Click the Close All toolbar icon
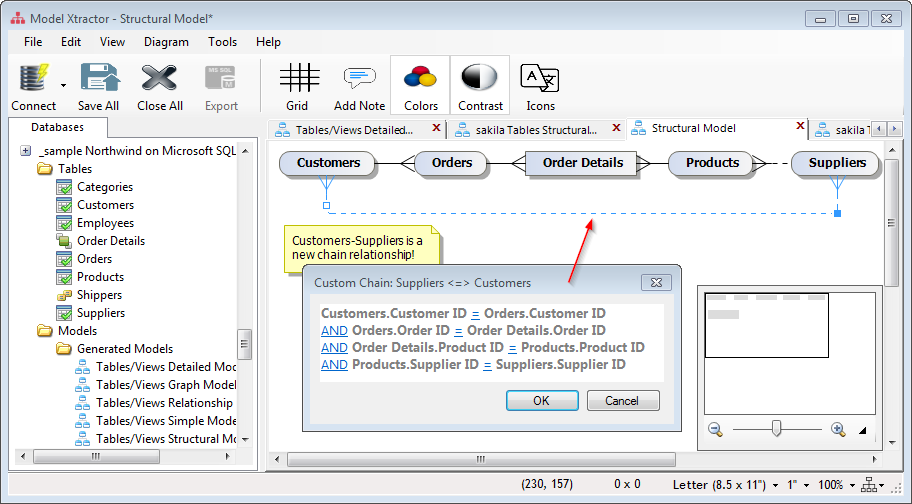This screenshot has height=504, width=912. [x=159, y=78]
